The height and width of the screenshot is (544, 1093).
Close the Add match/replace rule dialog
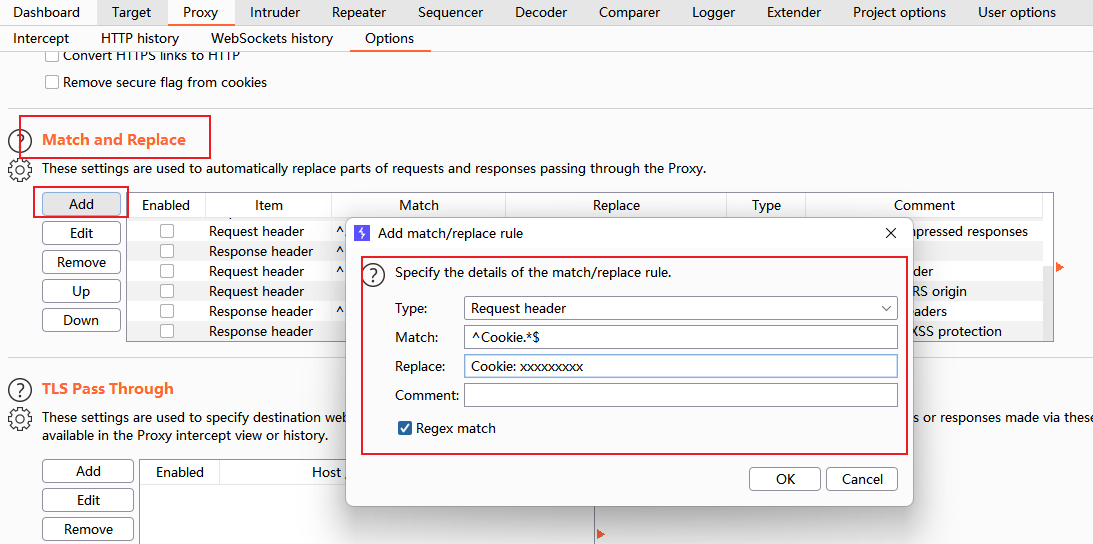tap(891, 233)
